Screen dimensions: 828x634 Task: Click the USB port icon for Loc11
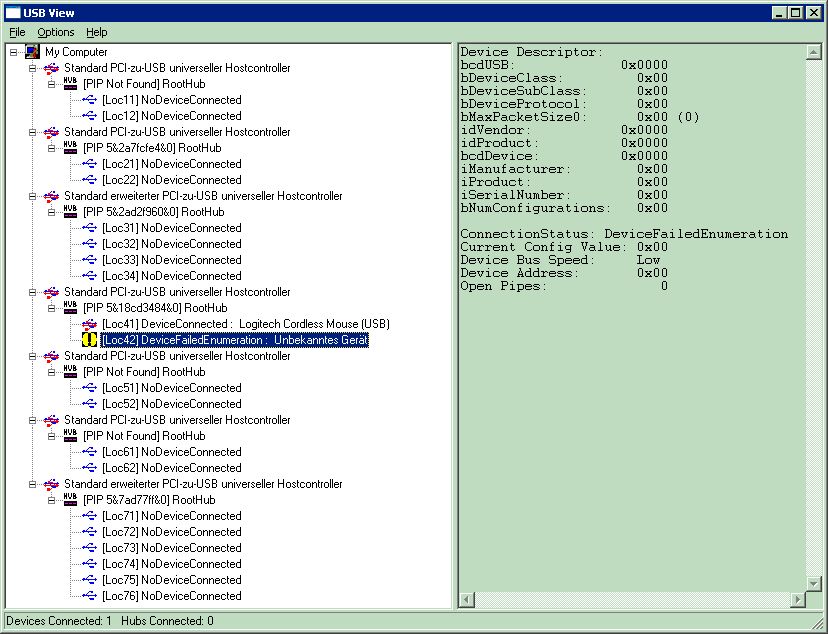coord(90,100)
